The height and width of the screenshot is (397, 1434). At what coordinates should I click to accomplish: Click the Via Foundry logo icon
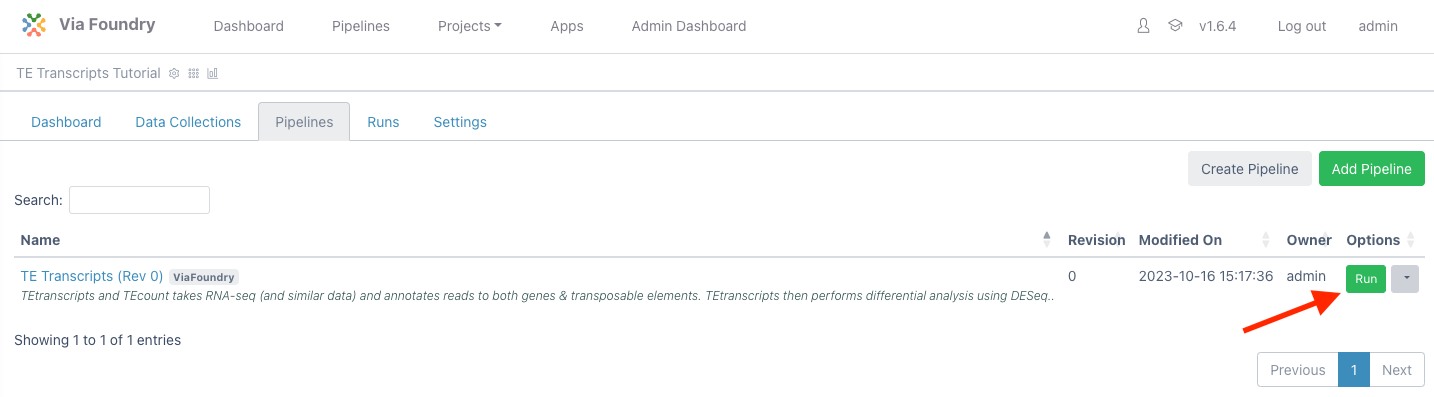(35, 25)
